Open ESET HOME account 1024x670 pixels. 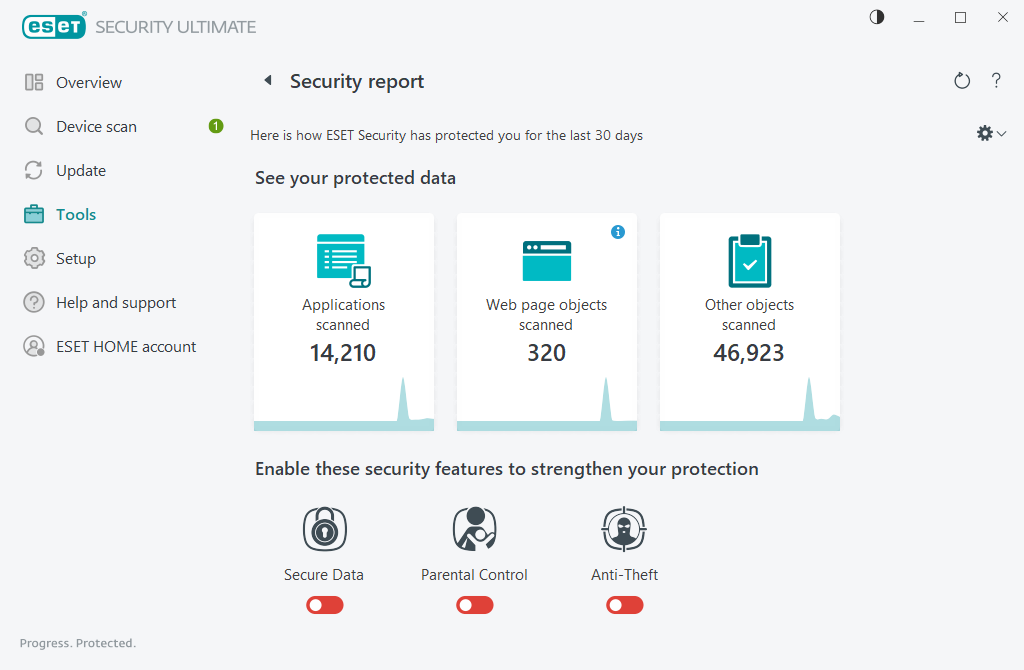pyautogui.click(x=126, y=347)
